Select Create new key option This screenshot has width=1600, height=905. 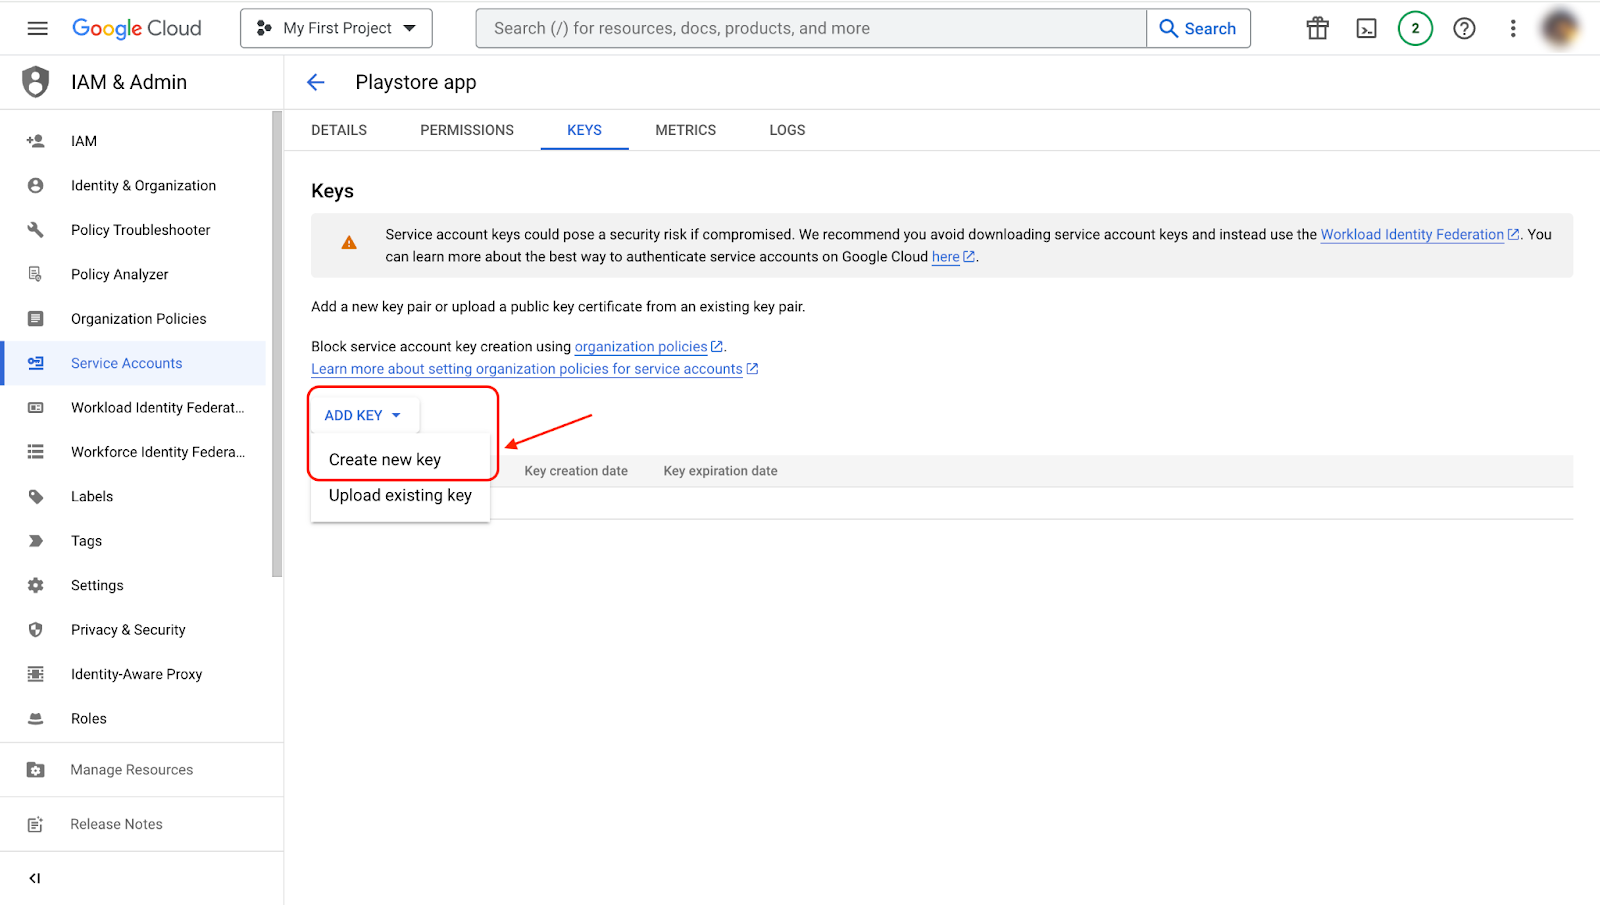[385, 460]
